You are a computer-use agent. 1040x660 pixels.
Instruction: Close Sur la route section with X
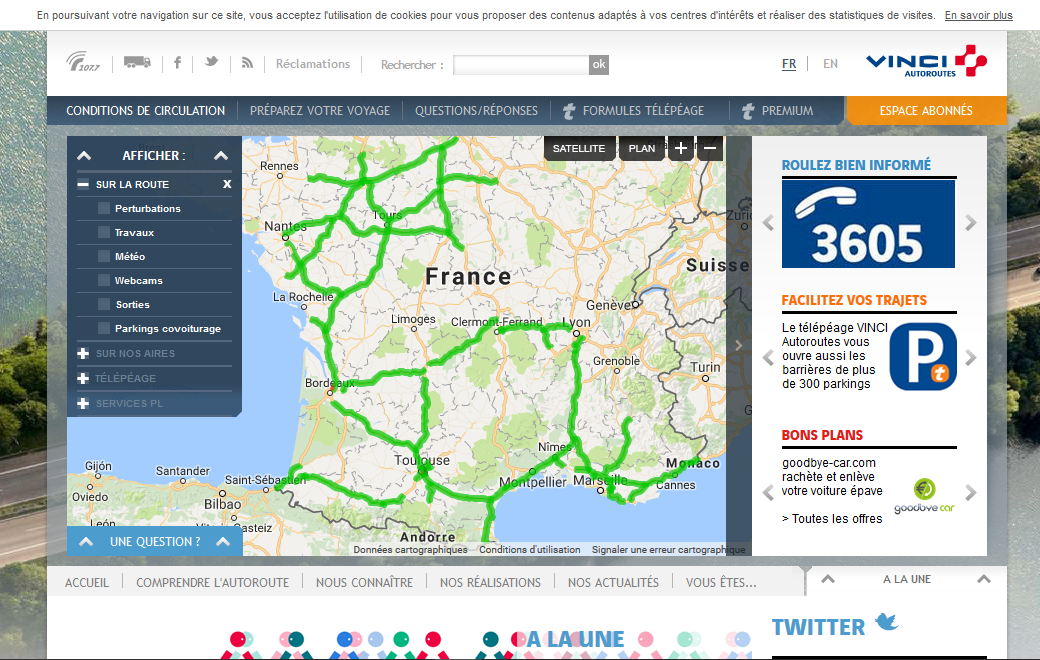coord(227,184)
